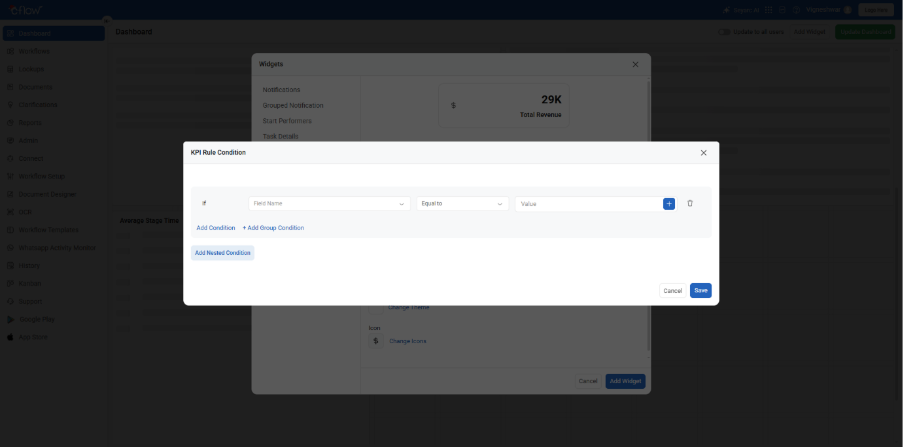Click the Google Play icon in the sidebar
The width and height of the screenshot is (903, 447).
click(10, 319)
